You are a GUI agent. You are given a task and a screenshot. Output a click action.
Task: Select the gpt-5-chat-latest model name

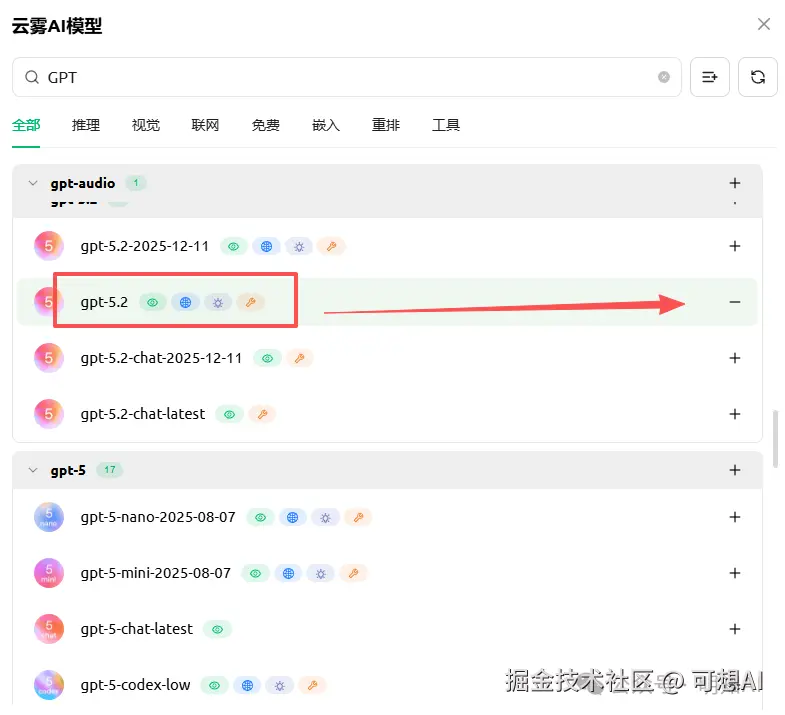coord(137,629)
